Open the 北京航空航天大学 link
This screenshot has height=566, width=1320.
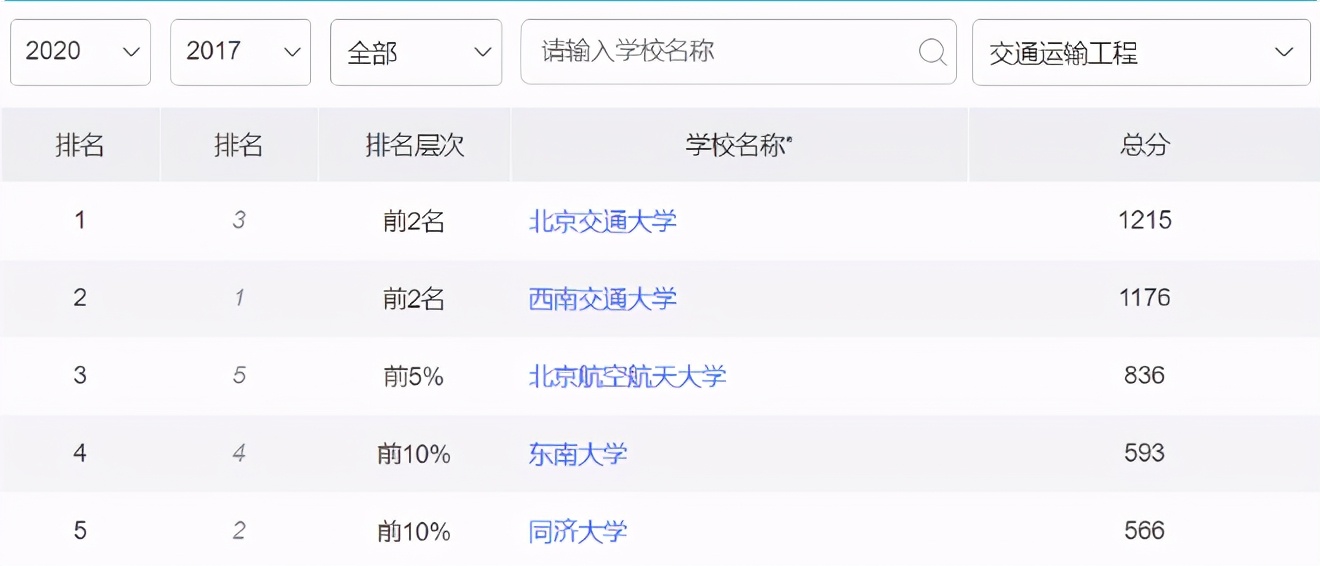coord(627,376)
